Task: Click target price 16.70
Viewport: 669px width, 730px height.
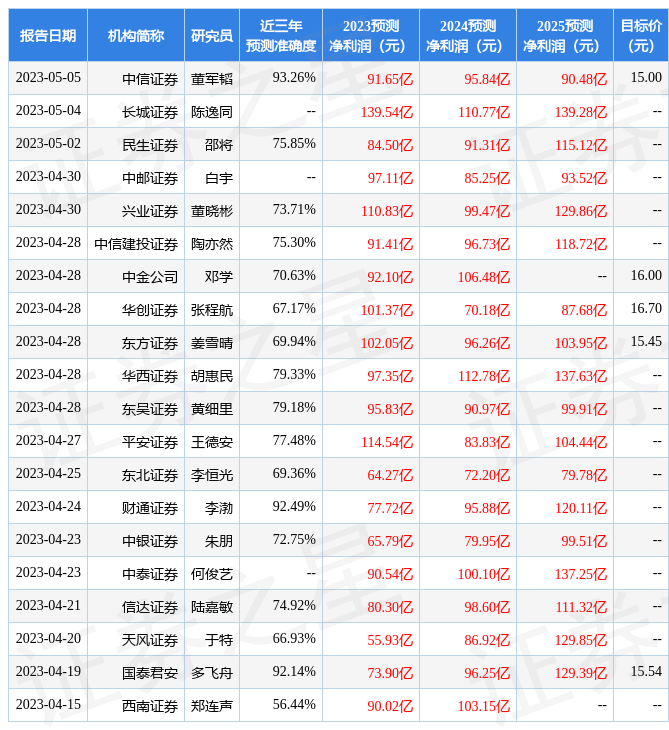Action: click(x=646, y=308)
